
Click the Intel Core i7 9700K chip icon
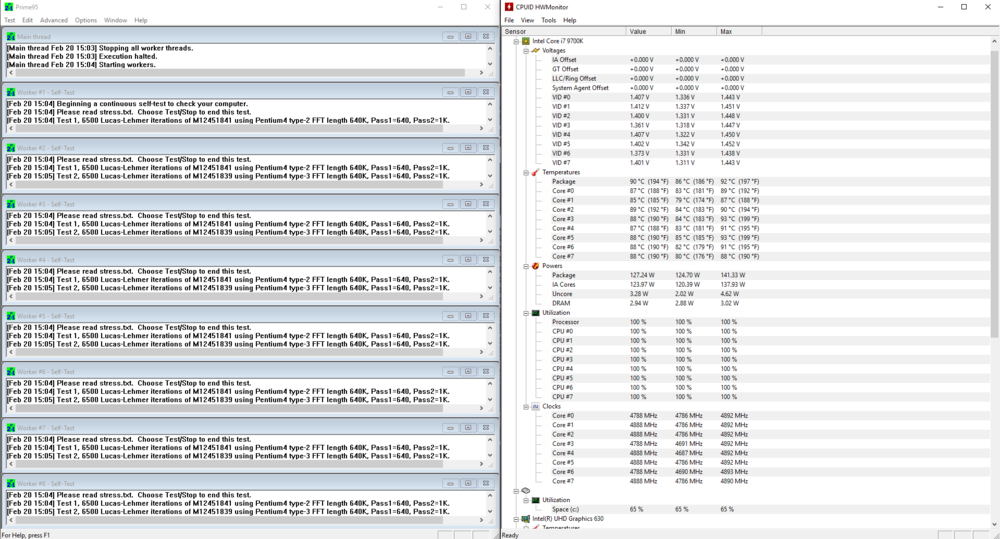(526, 41)
